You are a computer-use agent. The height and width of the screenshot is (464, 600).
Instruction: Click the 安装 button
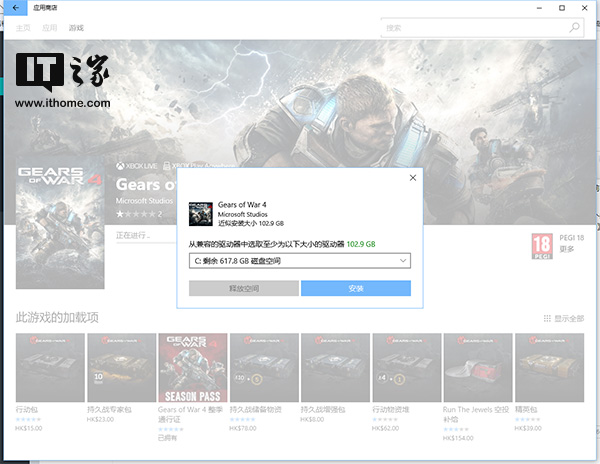[x=356, y=288]
